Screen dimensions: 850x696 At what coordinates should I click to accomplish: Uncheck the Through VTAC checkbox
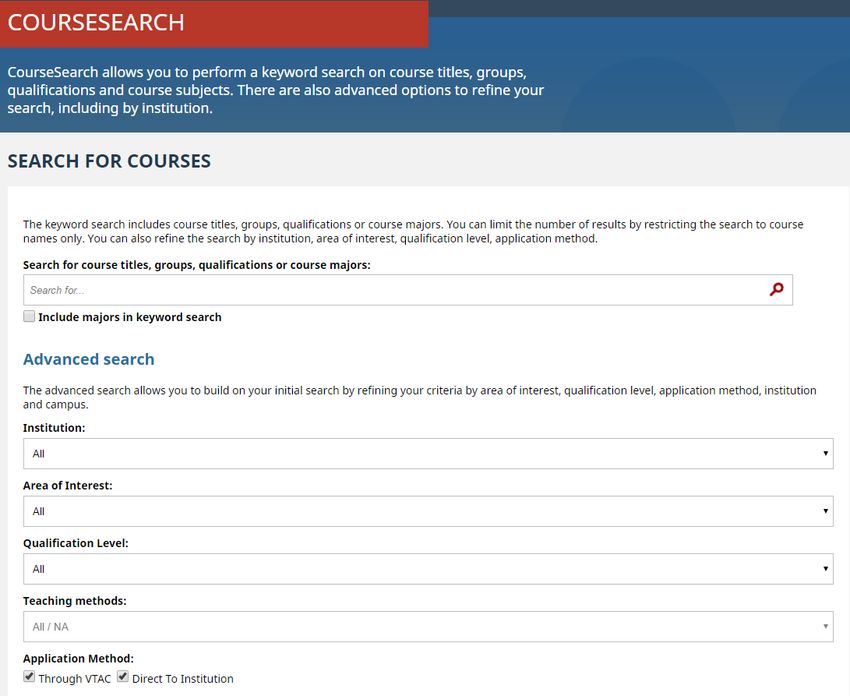pos(29,676)
